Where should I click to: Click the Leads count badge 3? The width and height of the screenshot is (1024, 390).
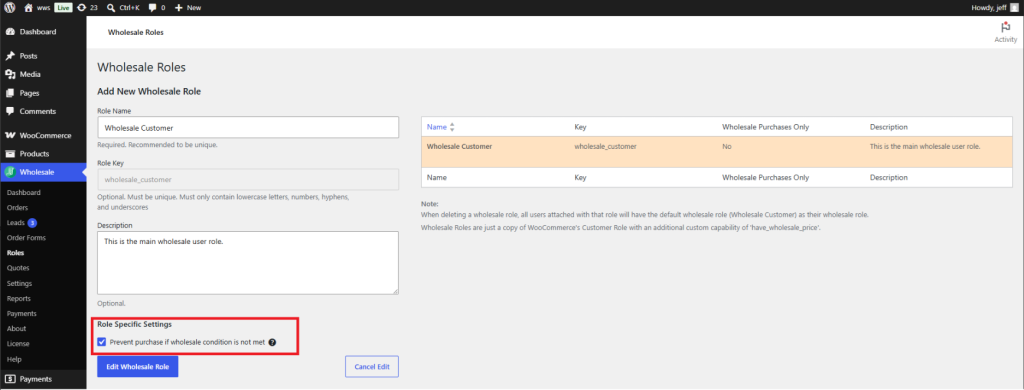click(32, 223)
